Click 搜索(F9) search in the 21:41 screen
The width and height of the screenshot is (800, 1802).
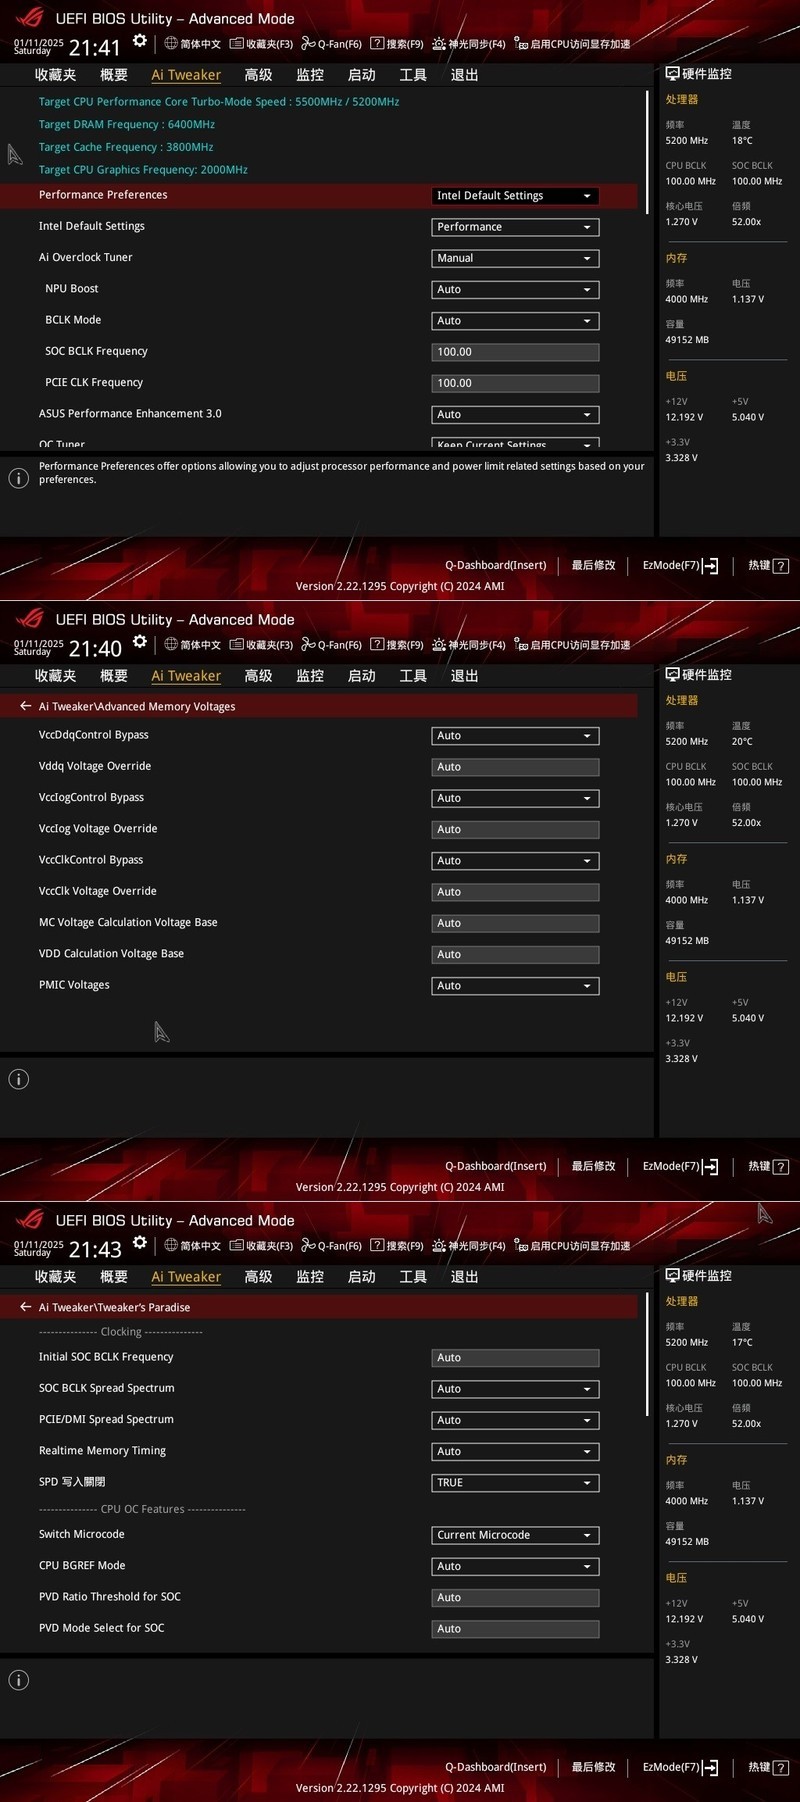(397, 44)
